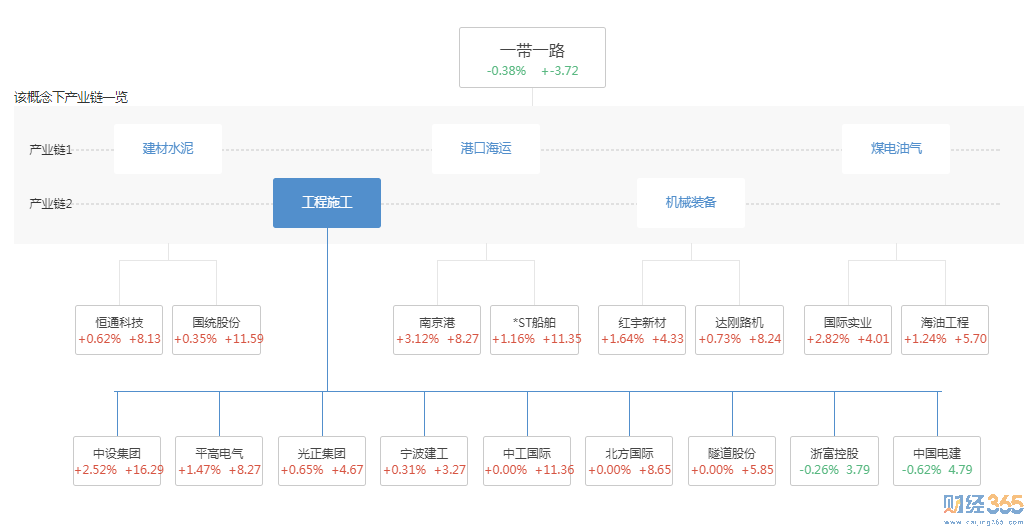This screenshot has width=1024, height=526.
Task: Open the 国际实业 stock card
Action: 848,330
